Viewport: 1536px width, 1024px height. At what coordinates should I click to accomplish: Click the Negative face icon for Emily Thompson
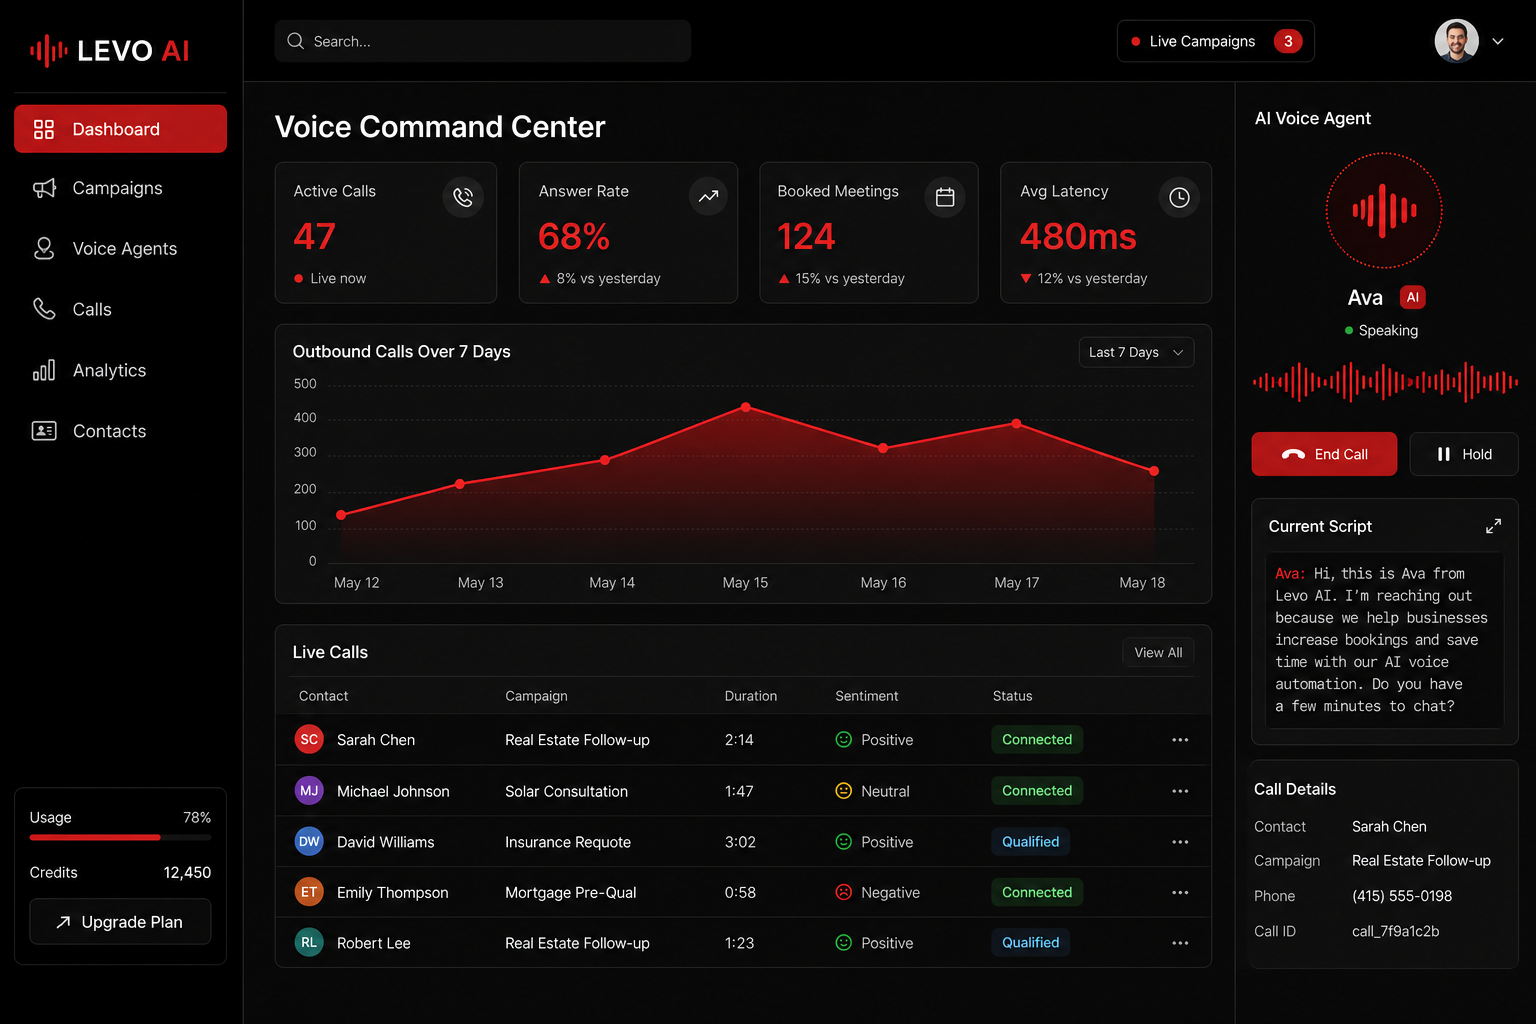[844, 892]
